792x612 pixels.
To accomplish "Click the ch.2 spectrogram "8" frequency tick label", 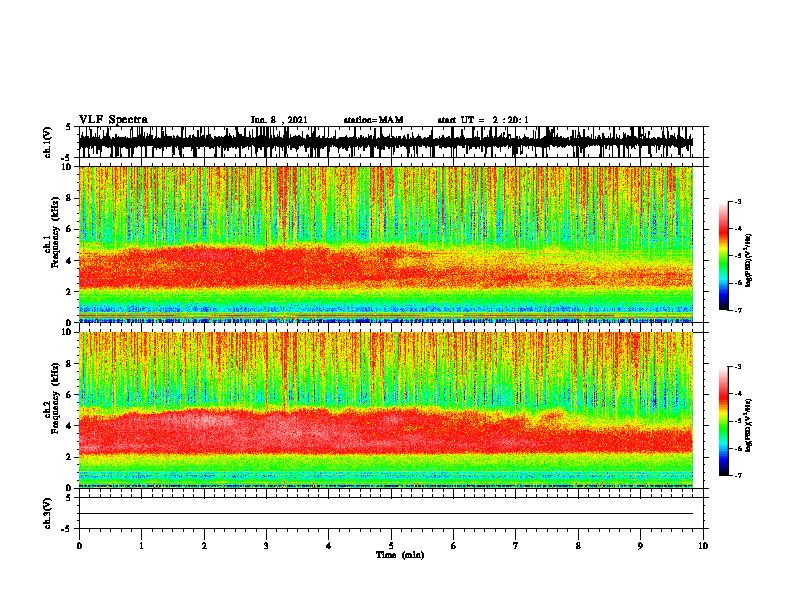I will [x=70, y=364].
